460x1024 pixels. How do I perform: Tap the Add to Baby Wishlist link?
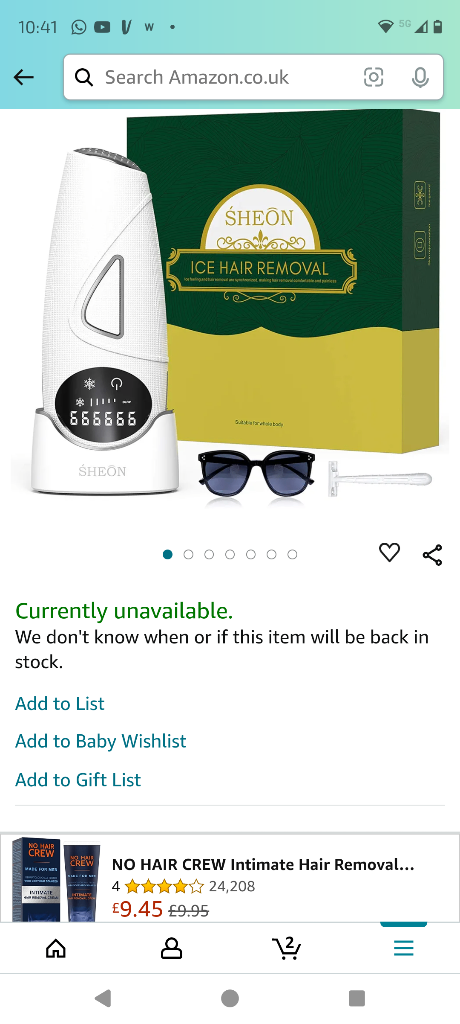click(101, 741)
